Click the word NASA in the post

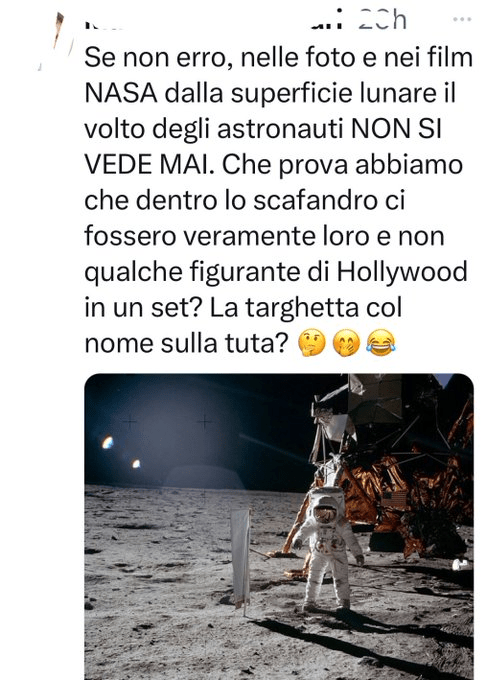point(121,92)
